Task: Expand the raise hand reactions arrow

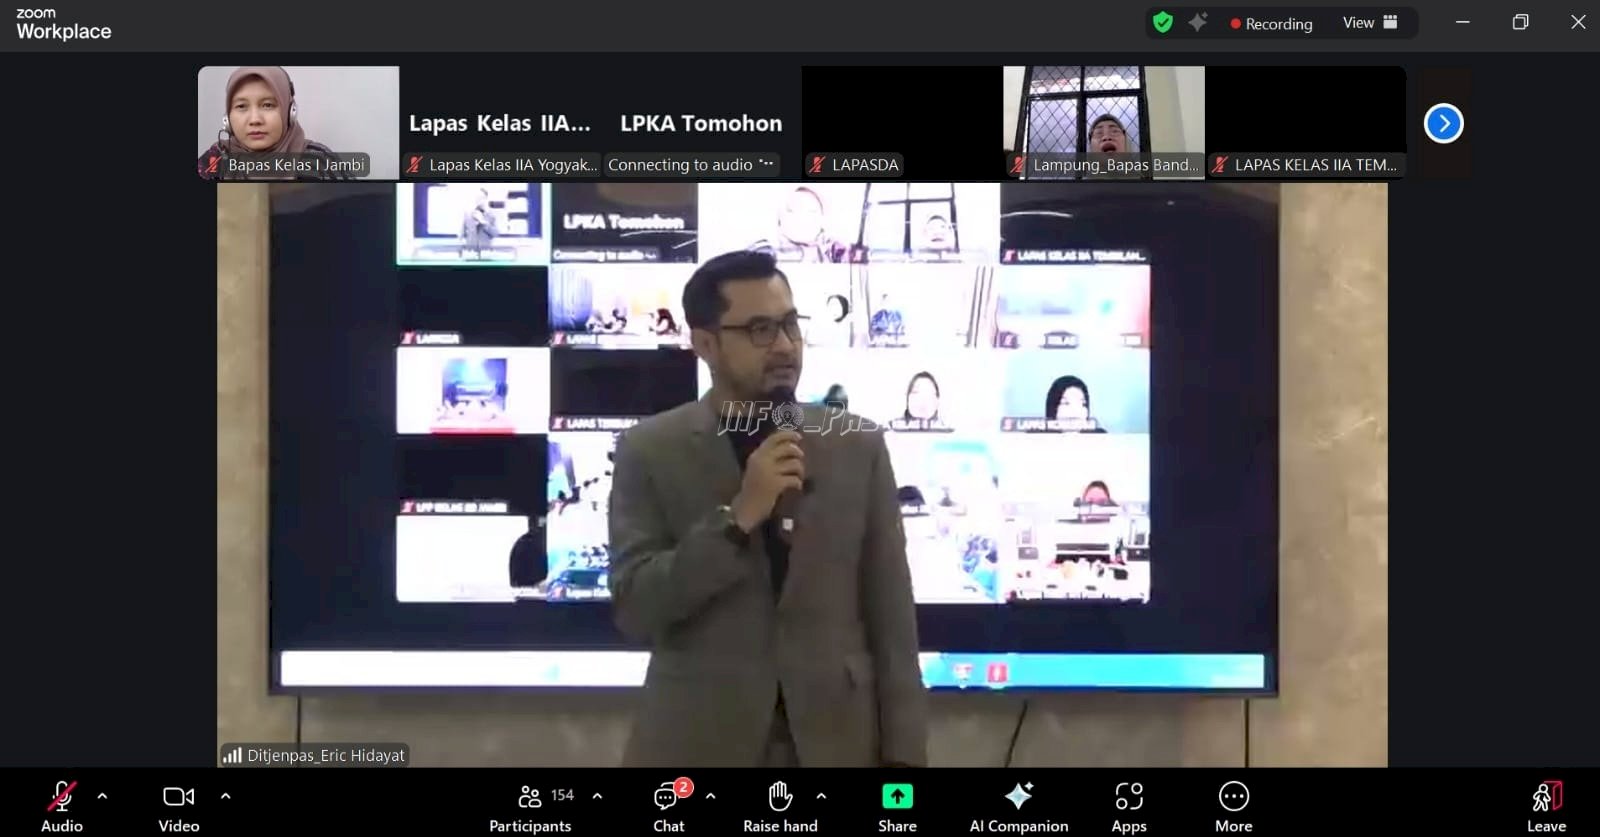Action: tap(821, 796)
